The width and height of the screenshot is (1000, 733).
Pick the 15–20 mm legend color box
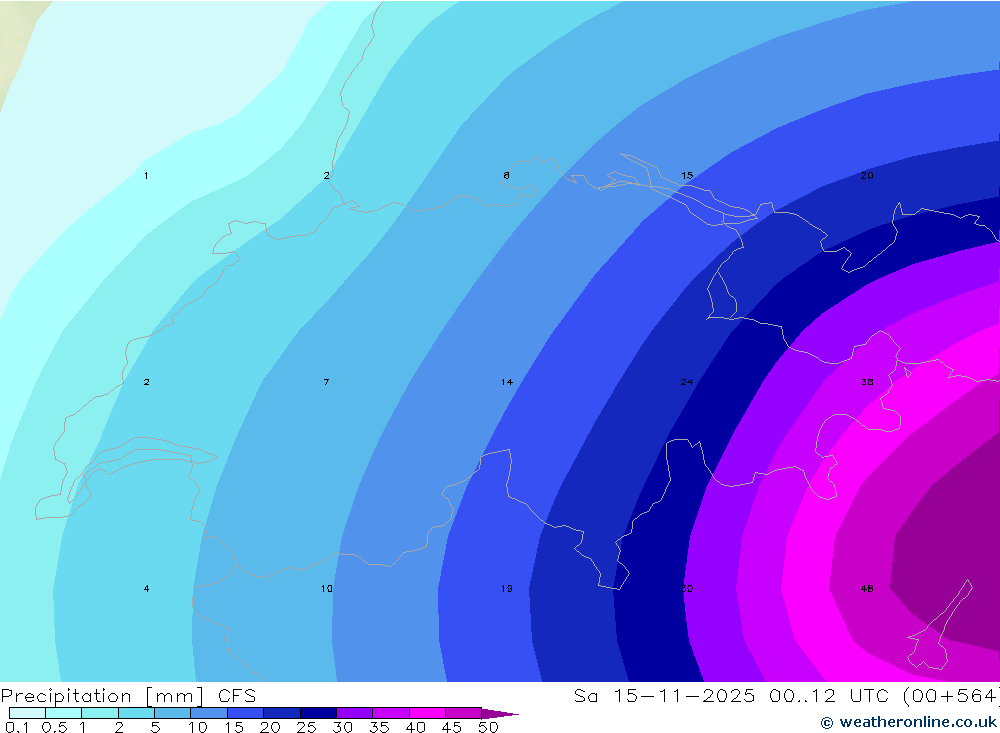245,713
